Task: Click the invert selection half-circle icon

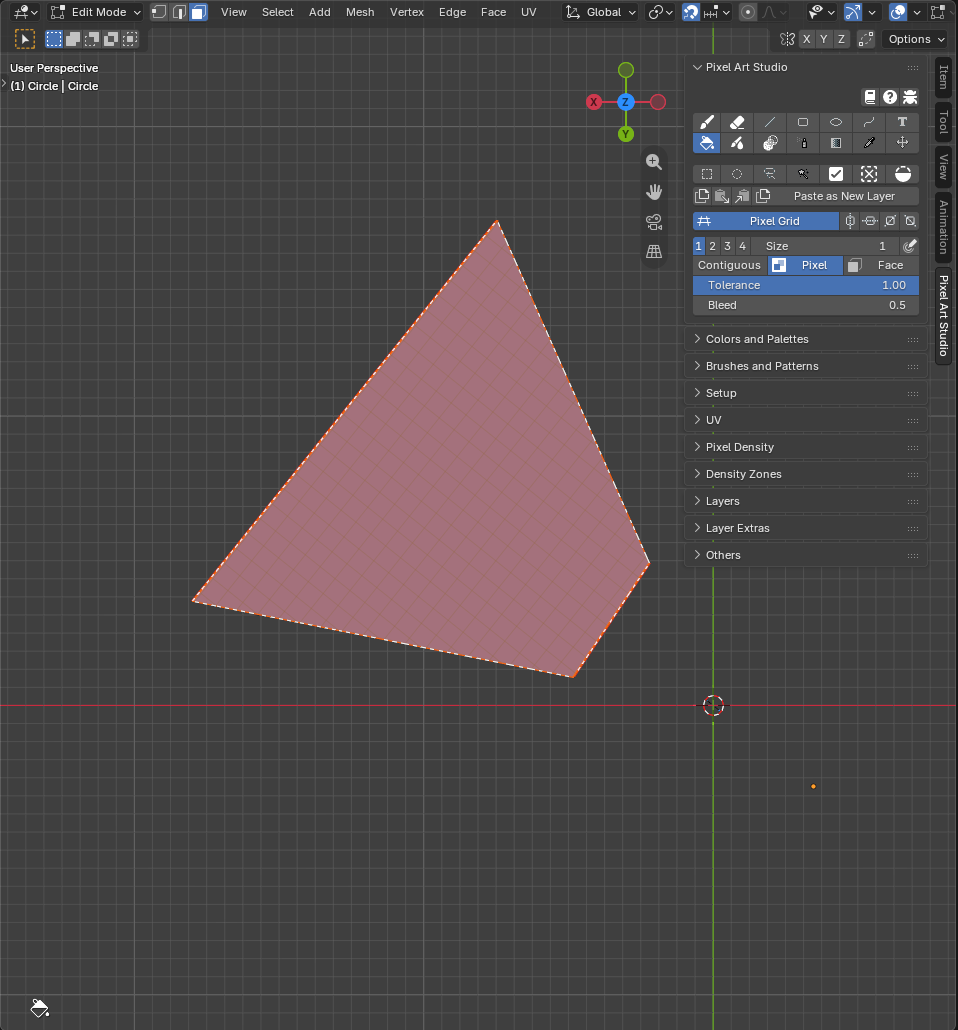Action: click(x=902, y=174)
